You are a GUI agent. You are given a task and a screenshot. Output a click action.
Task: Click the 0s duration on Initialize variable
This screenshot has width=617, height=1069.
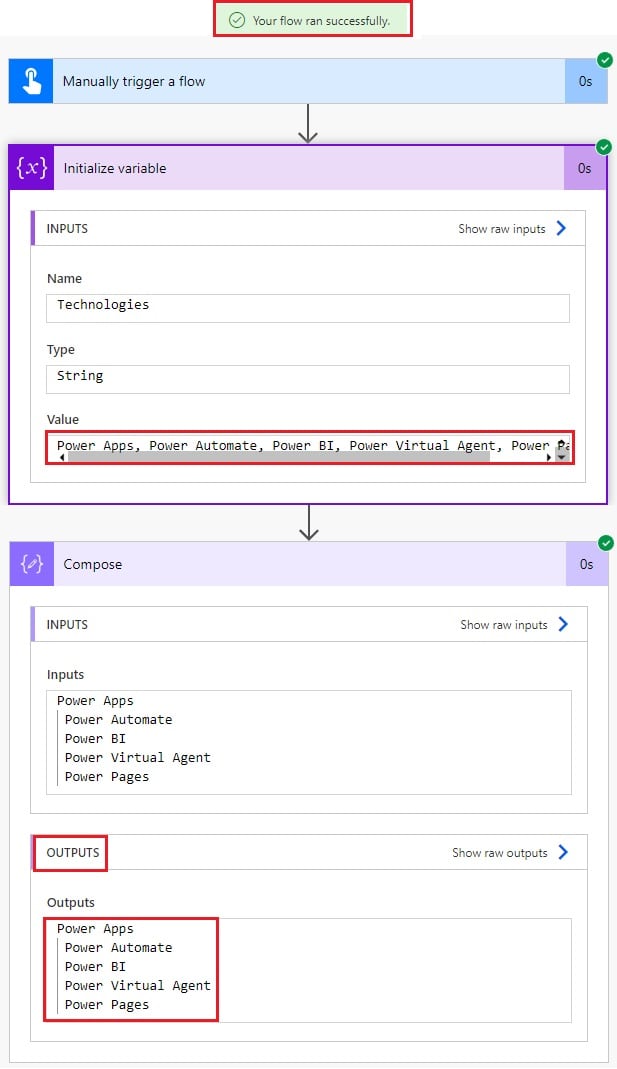coord(584,168)
